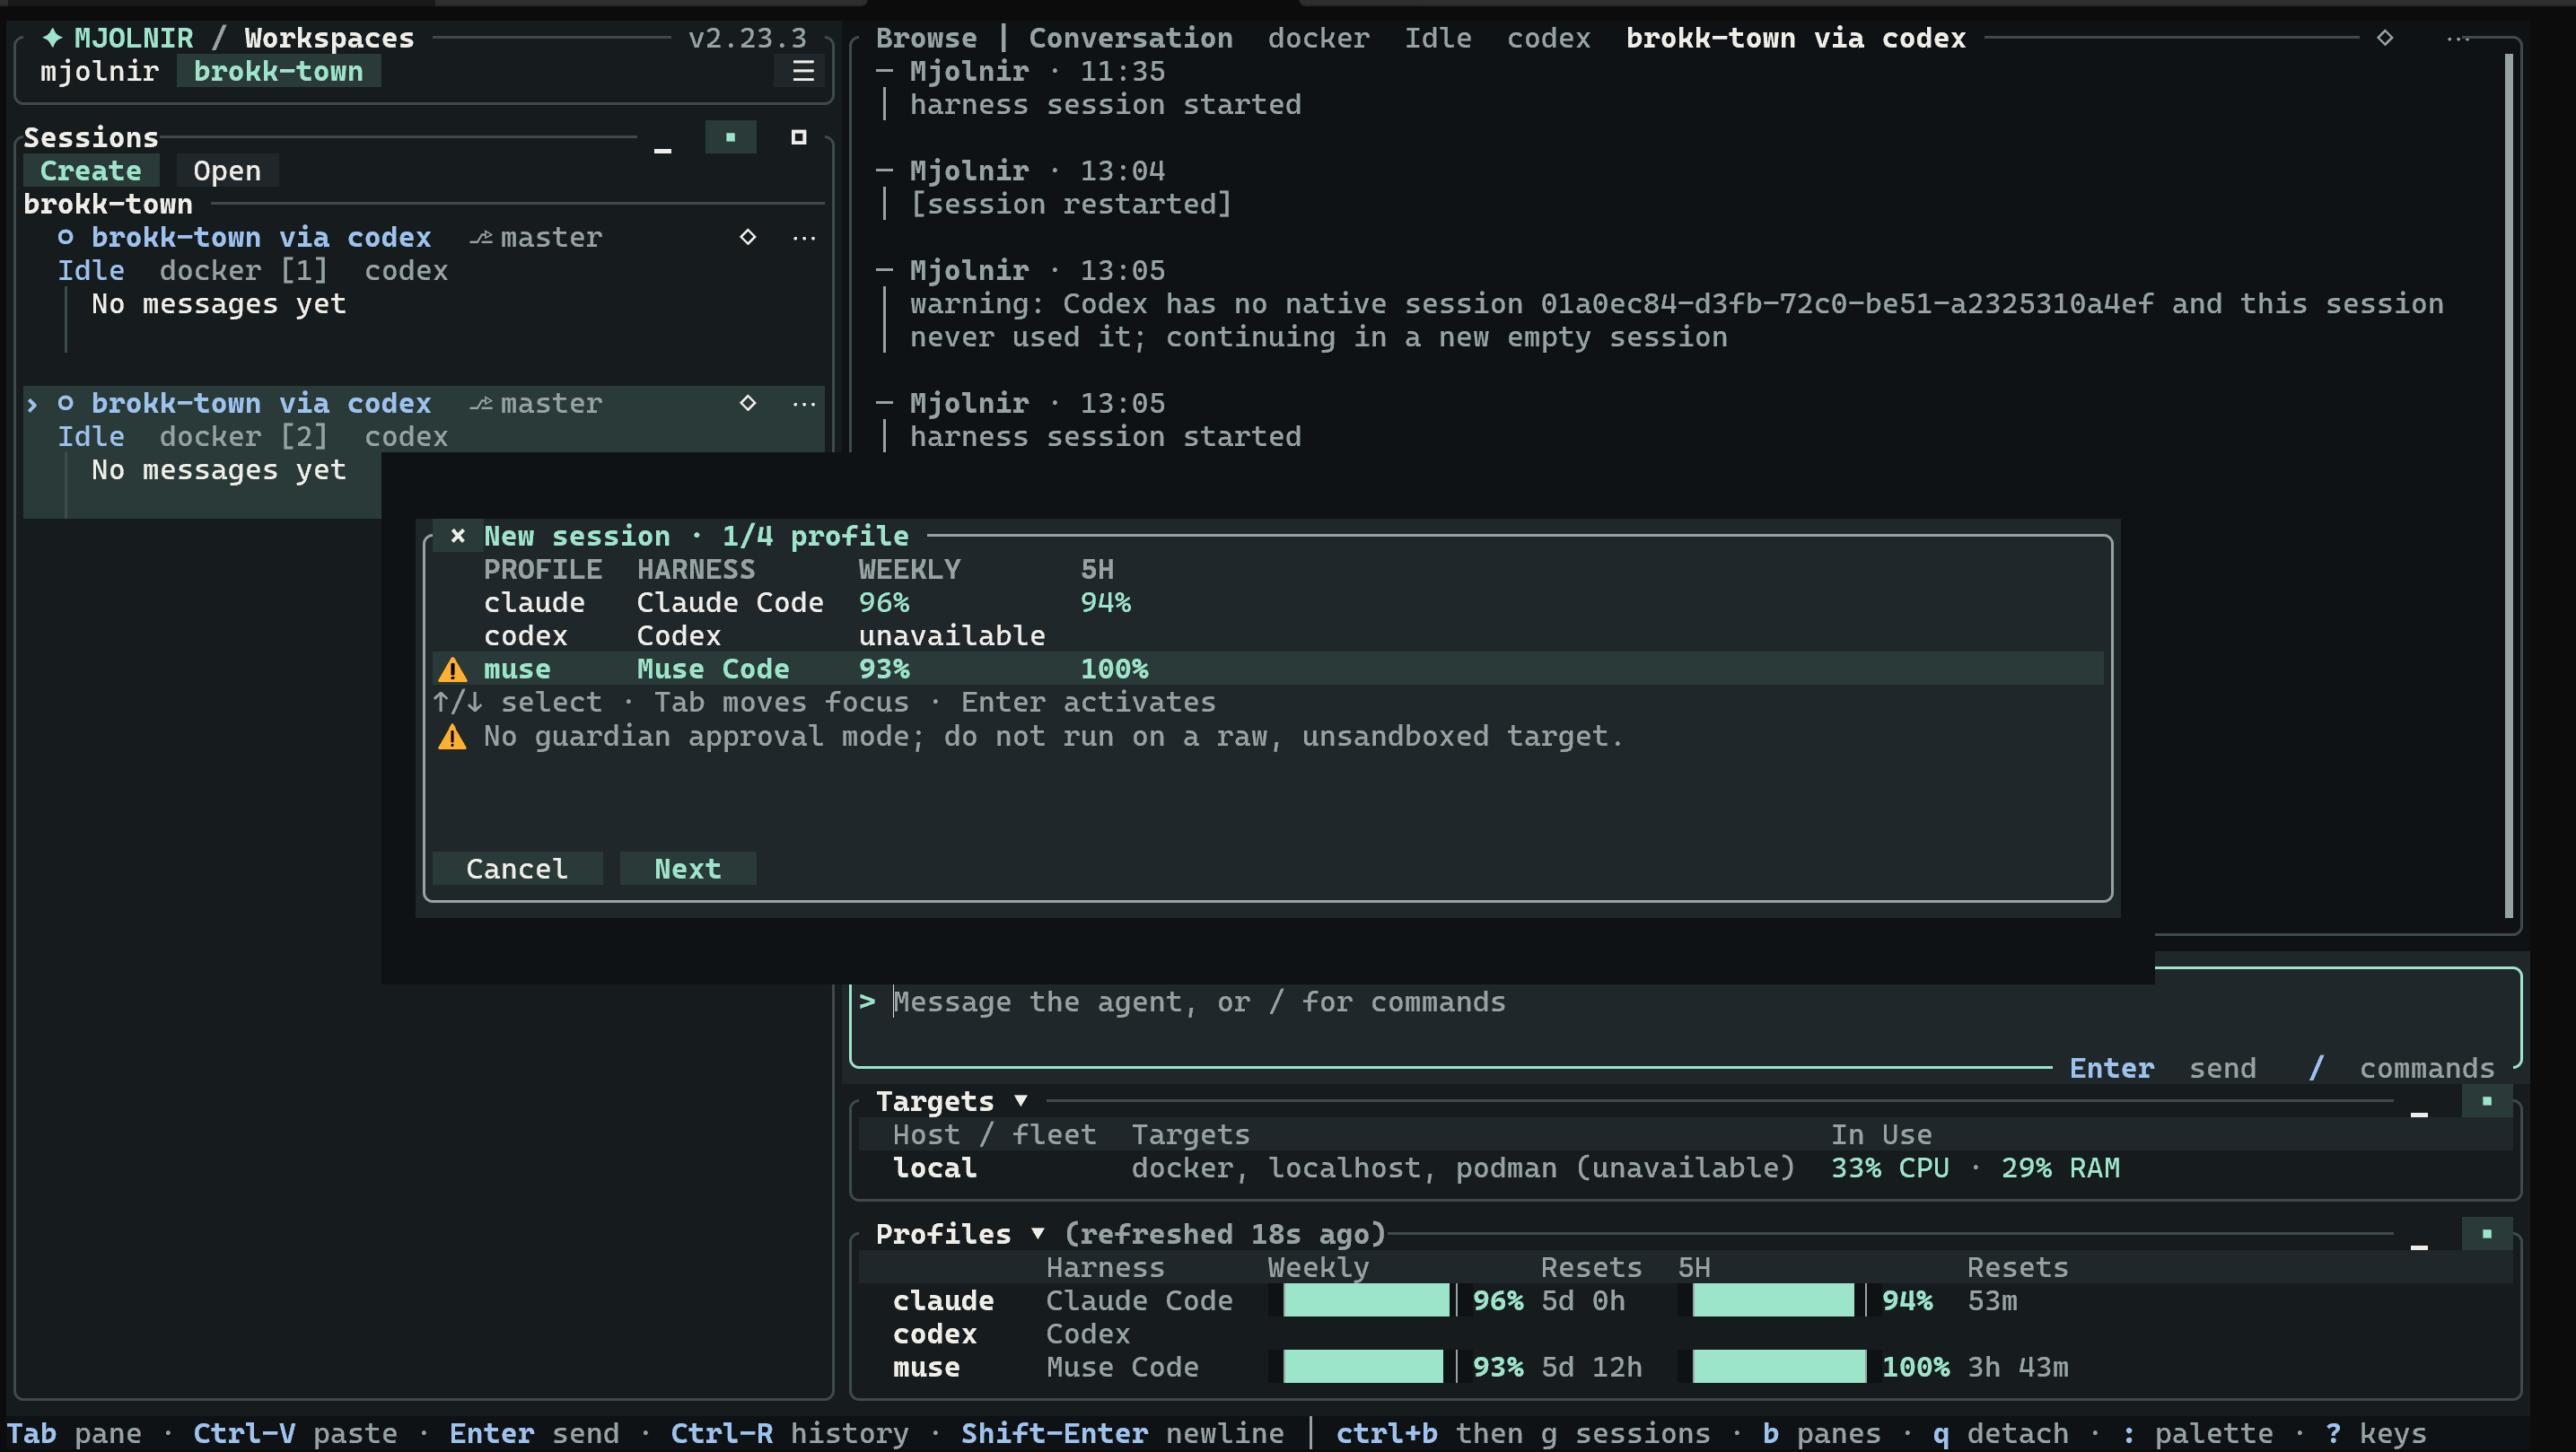Click the conversation pane scrollbar
Image resolution: width=2576 pixels, height=1452 pixels.
coord(2509,485)
